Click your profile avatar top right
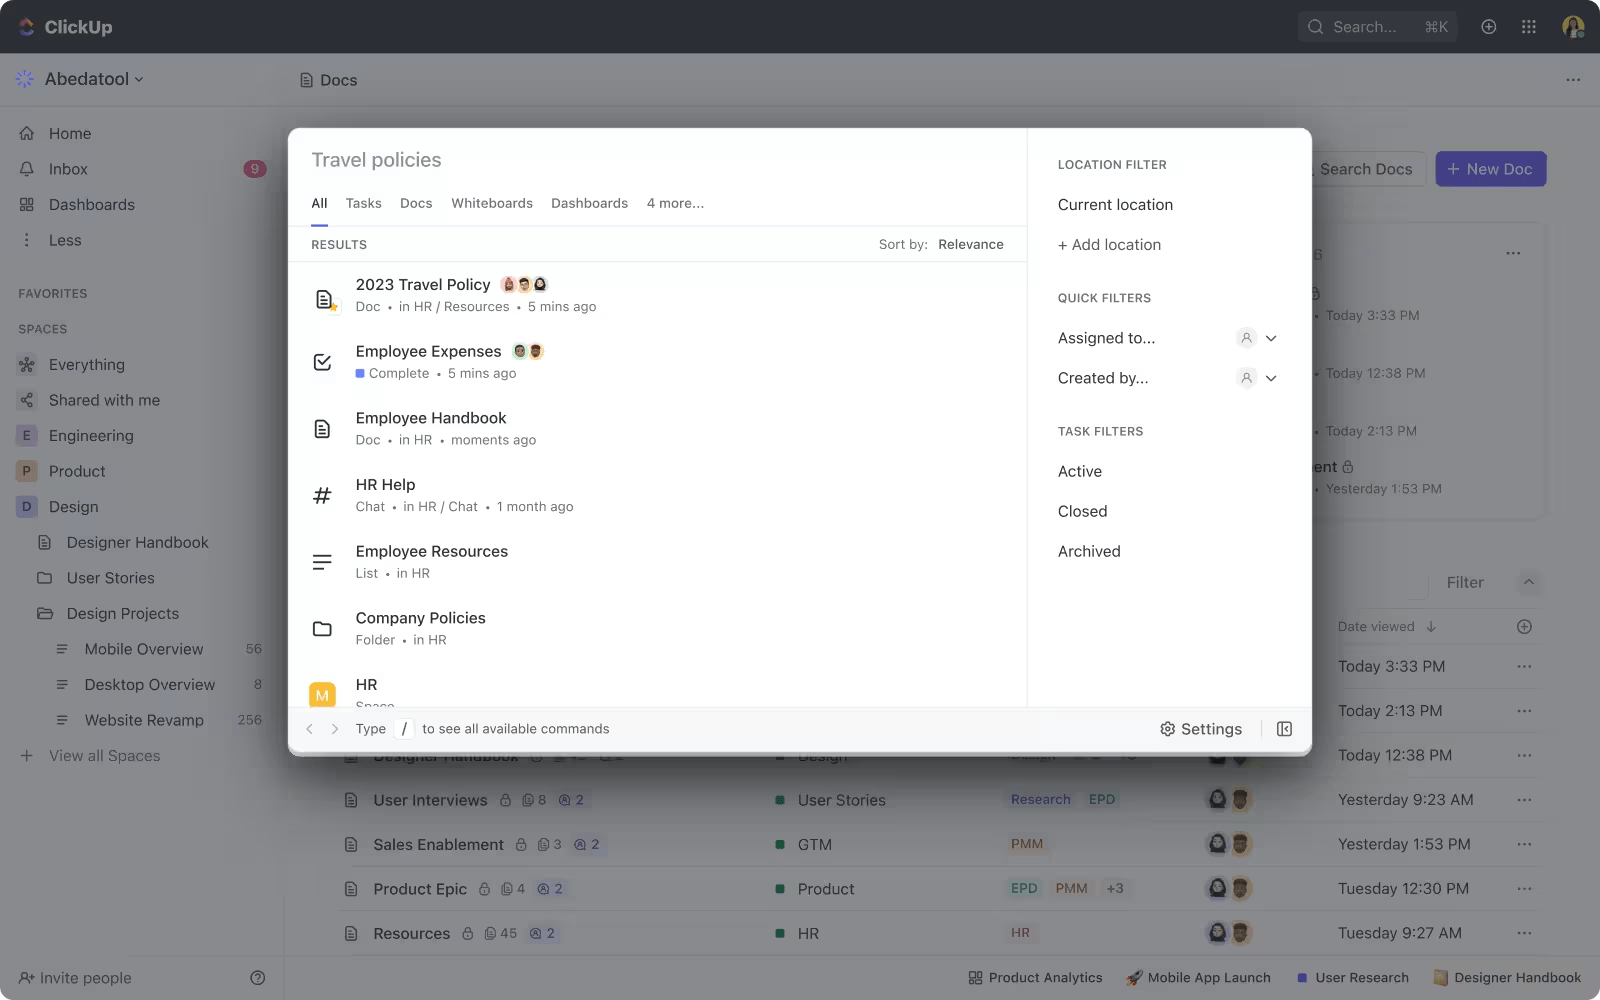The height and width of the screenshot is (1000, 1600). pos(1572,27)
